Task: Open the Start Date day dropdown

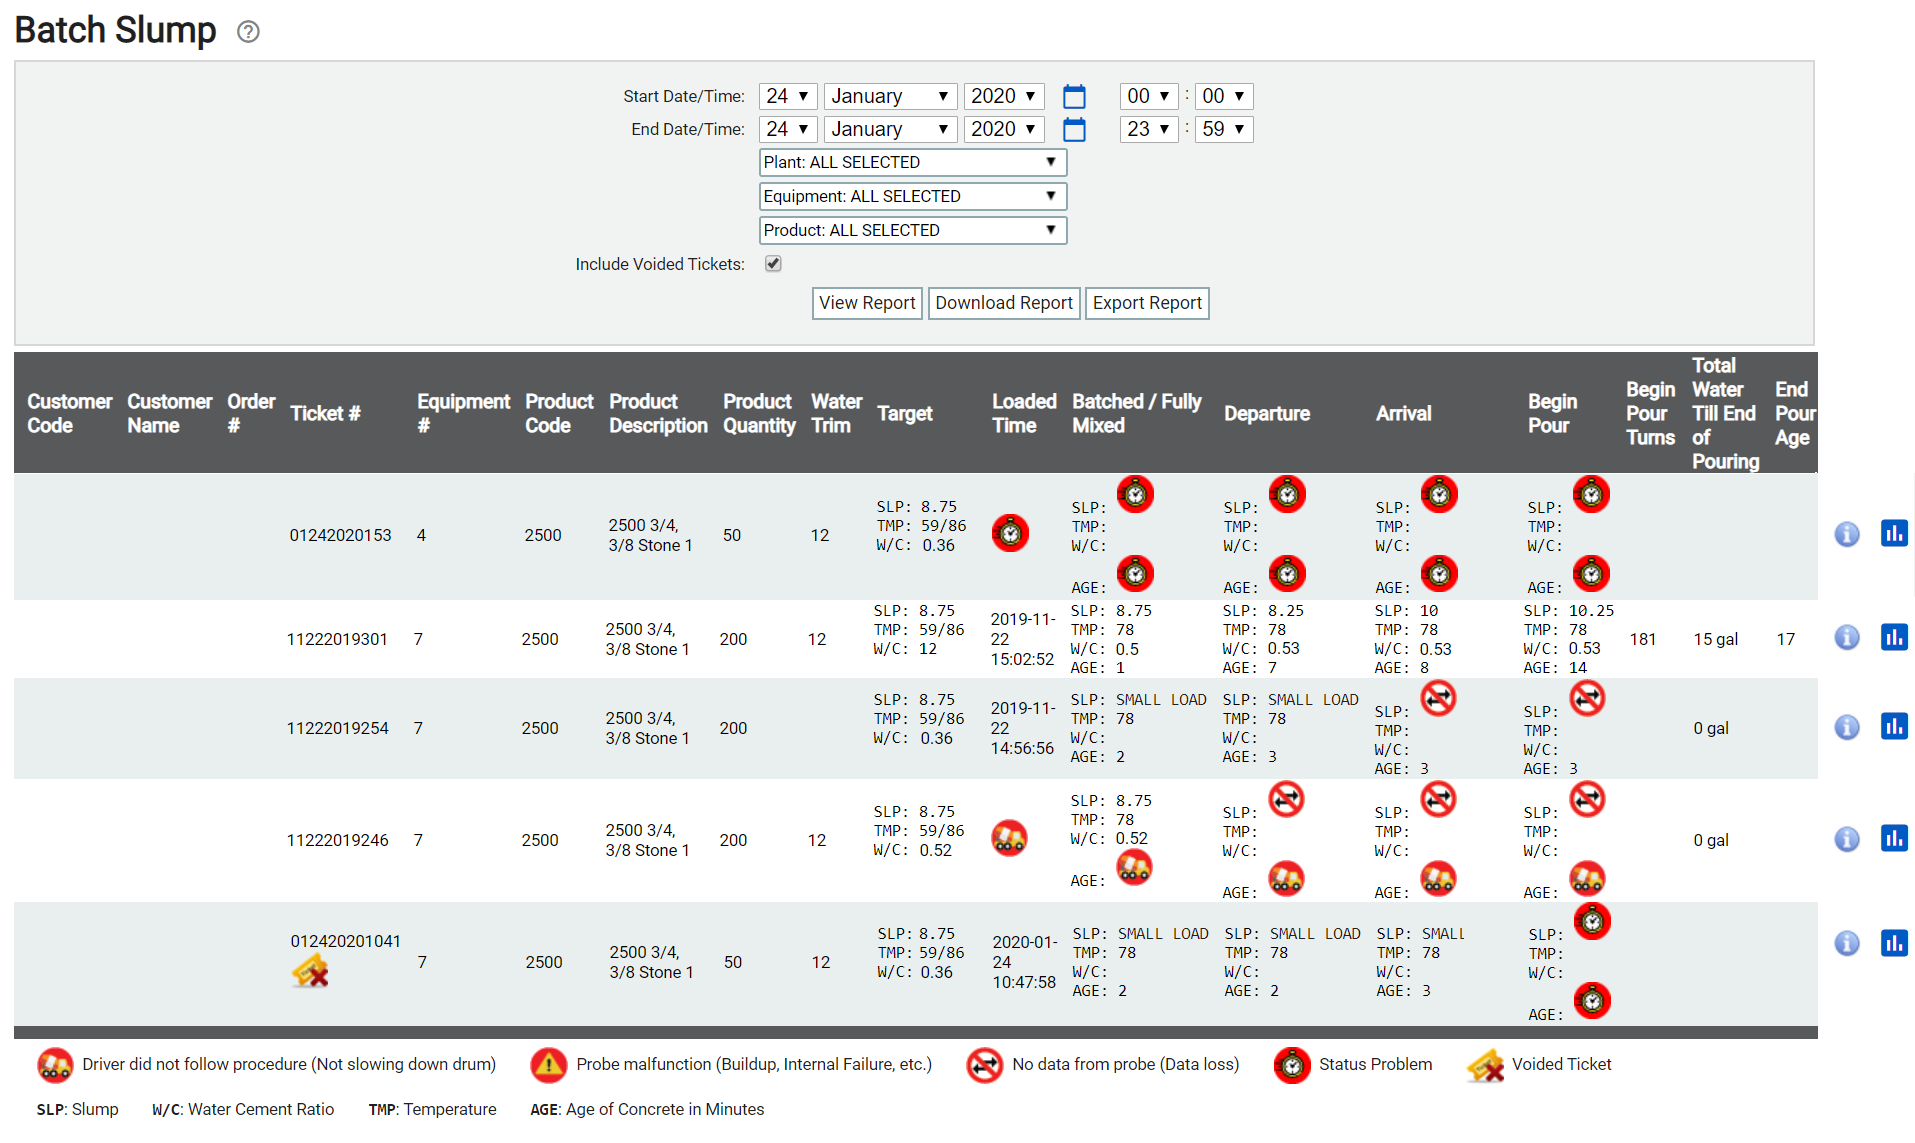Action: click(788, 96)
